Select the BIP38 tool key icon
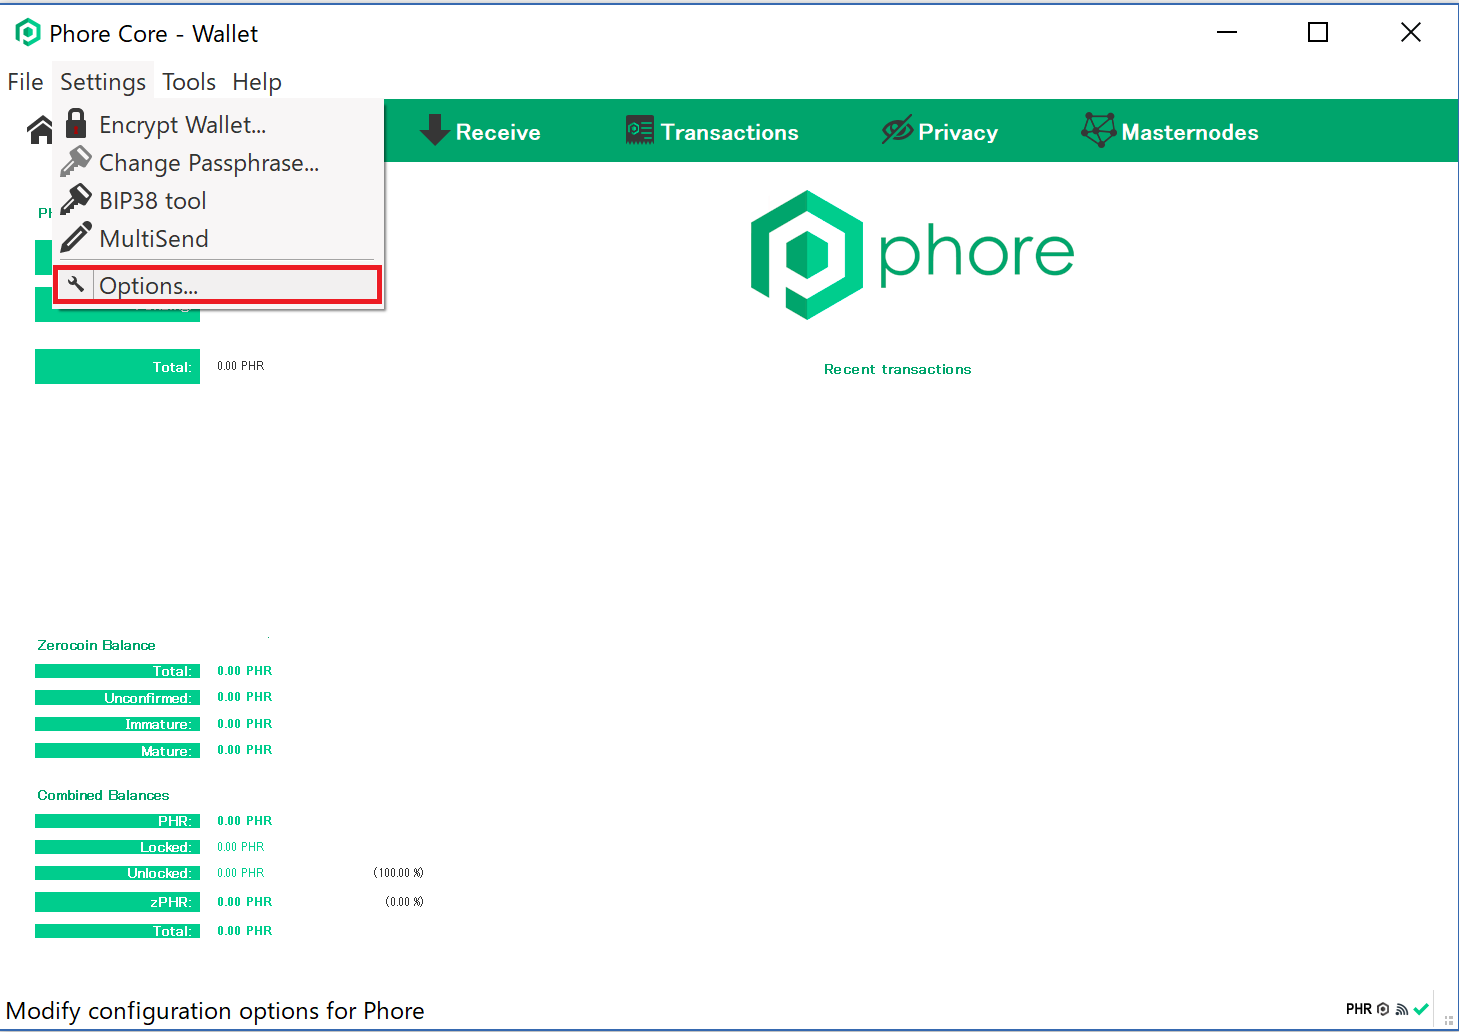Viewport: 1459px width, 1032px height. [x=76, y=199]
